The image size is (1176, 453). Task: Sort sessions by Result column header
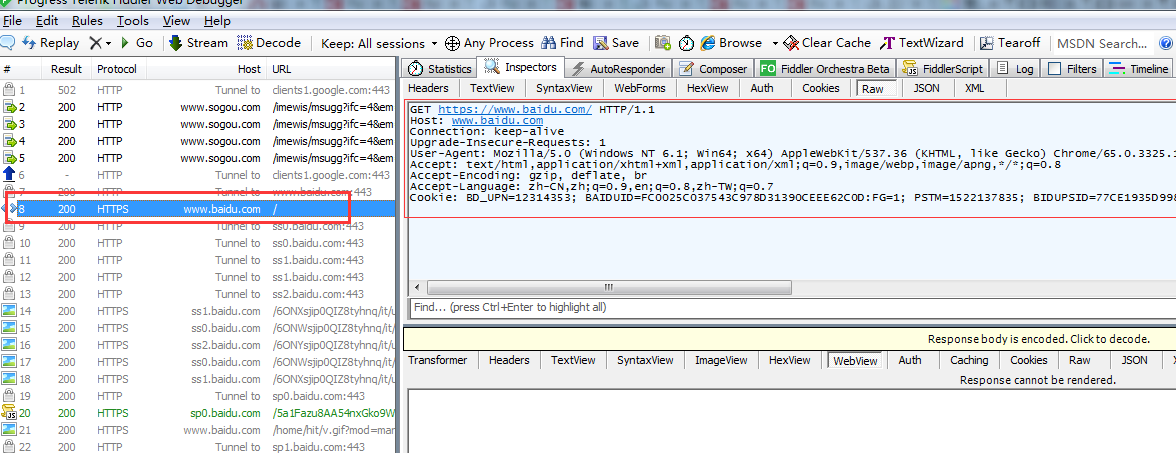[66, 69]
